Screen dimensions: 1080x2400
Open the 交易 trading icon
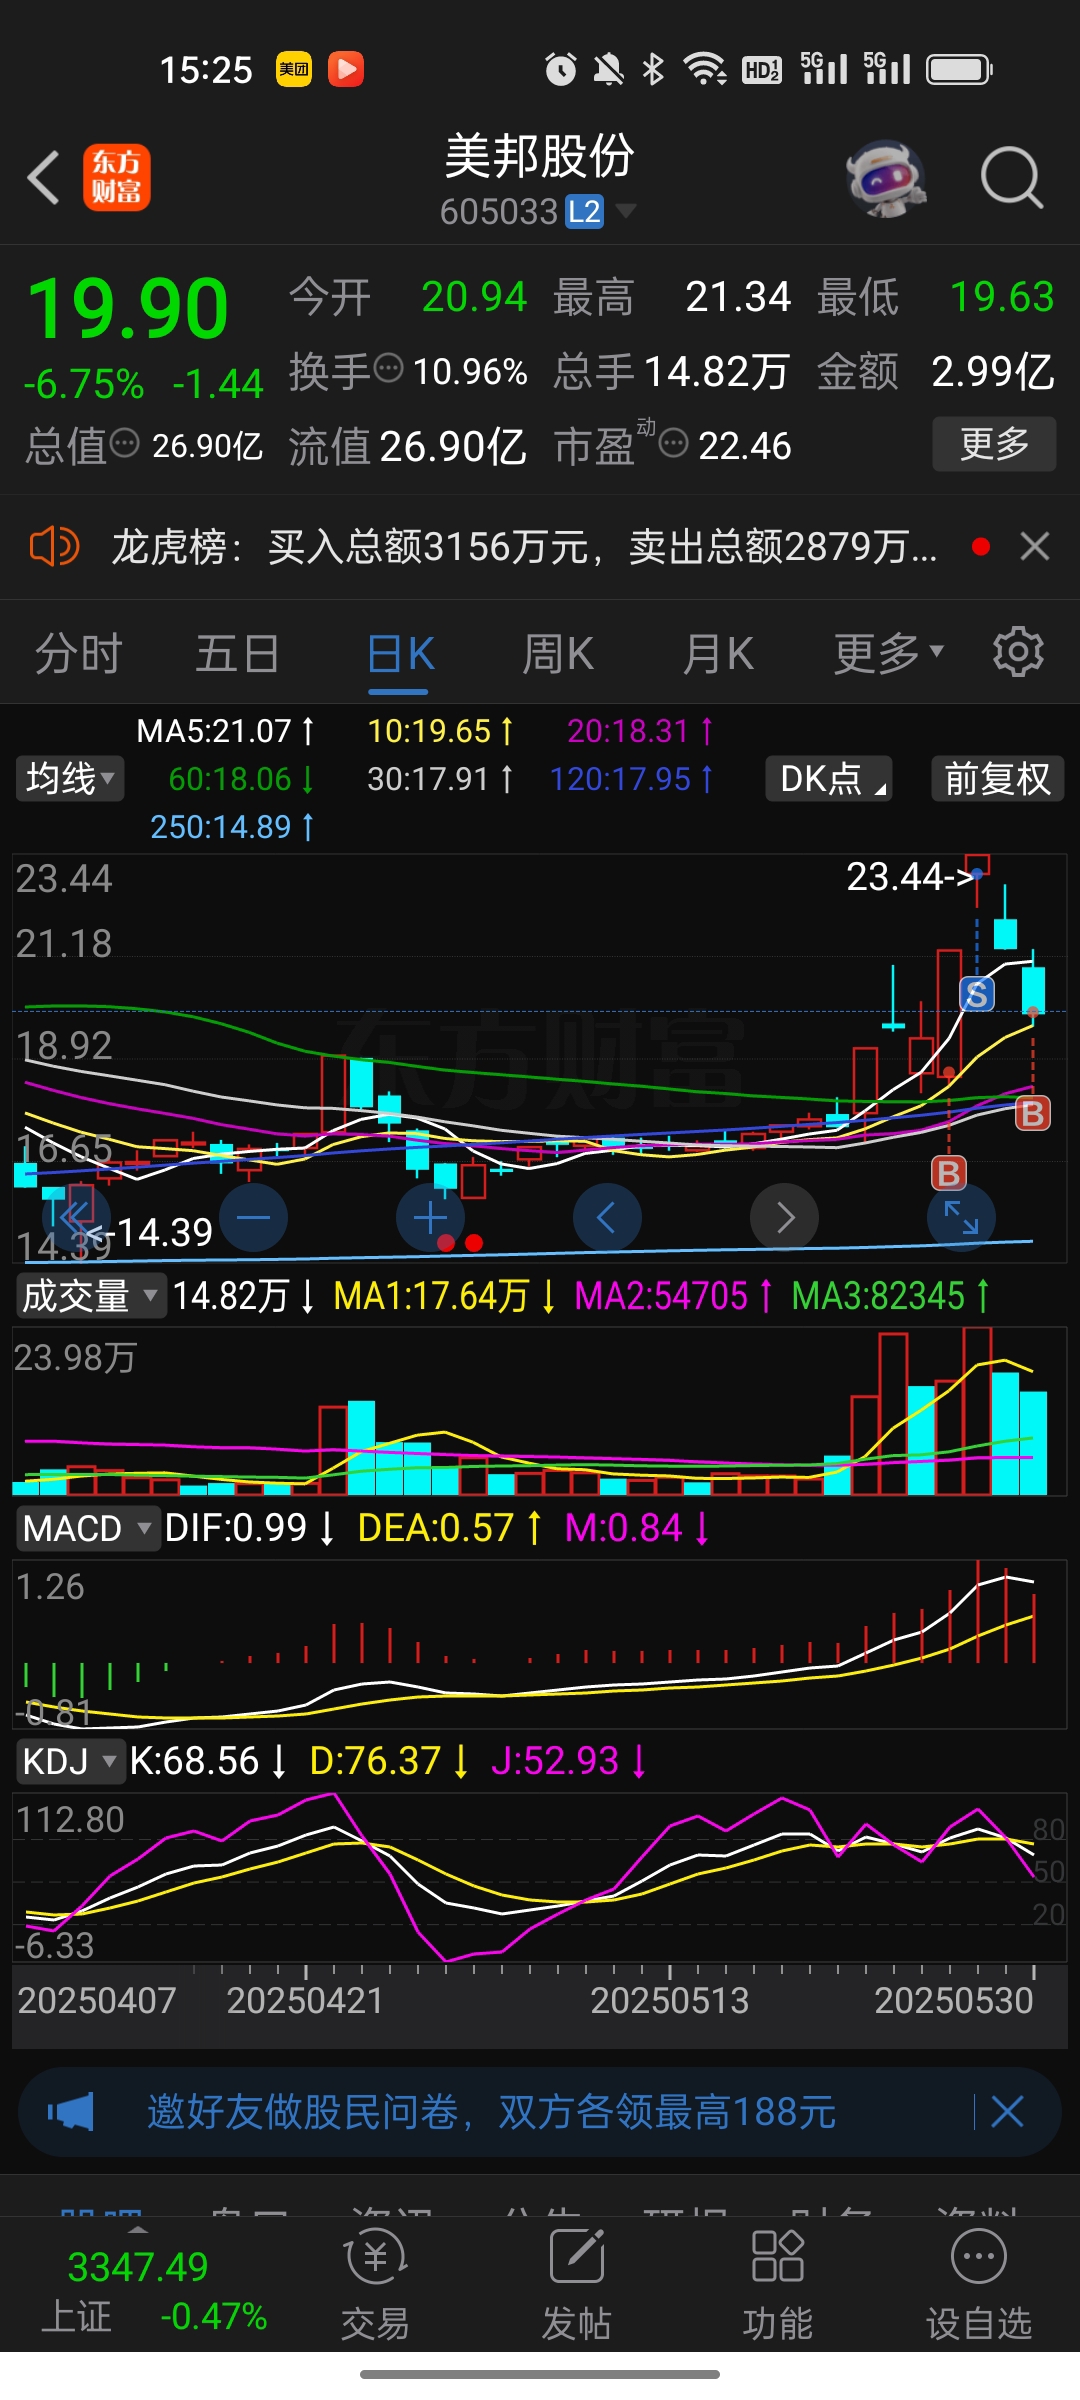[x=375, y=2286]
